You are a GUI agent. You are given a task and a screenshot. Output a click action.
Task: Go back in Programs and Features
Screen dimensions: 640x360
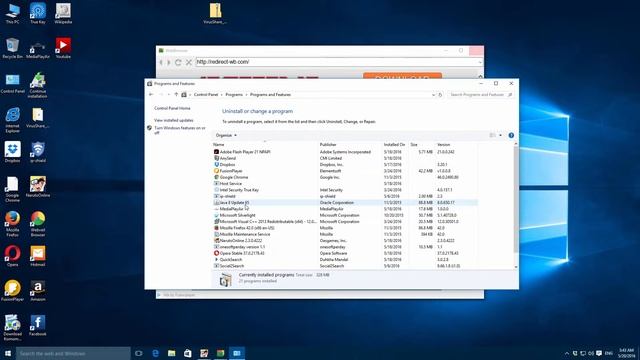151,95
